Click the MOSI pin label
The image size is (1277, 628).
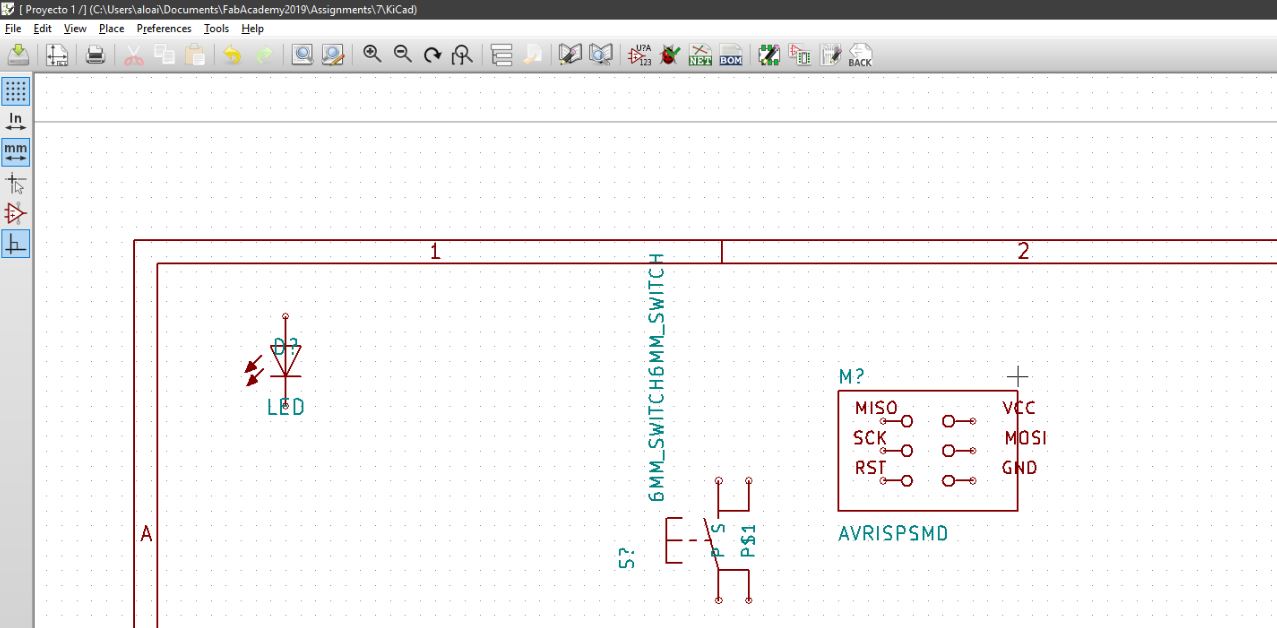point(1026,438)
